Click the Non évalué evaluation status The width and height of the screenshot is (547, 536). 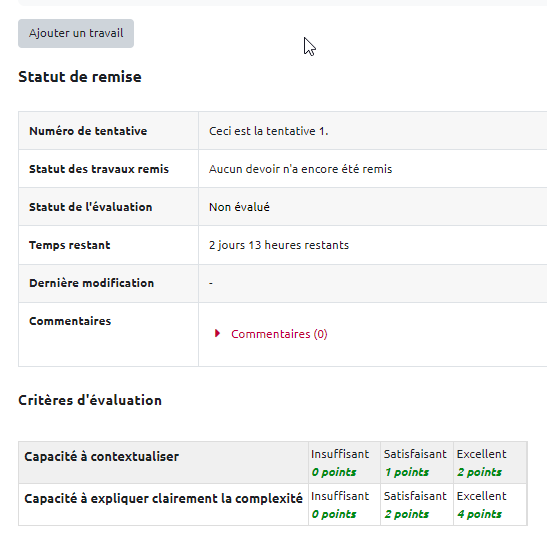239,207
